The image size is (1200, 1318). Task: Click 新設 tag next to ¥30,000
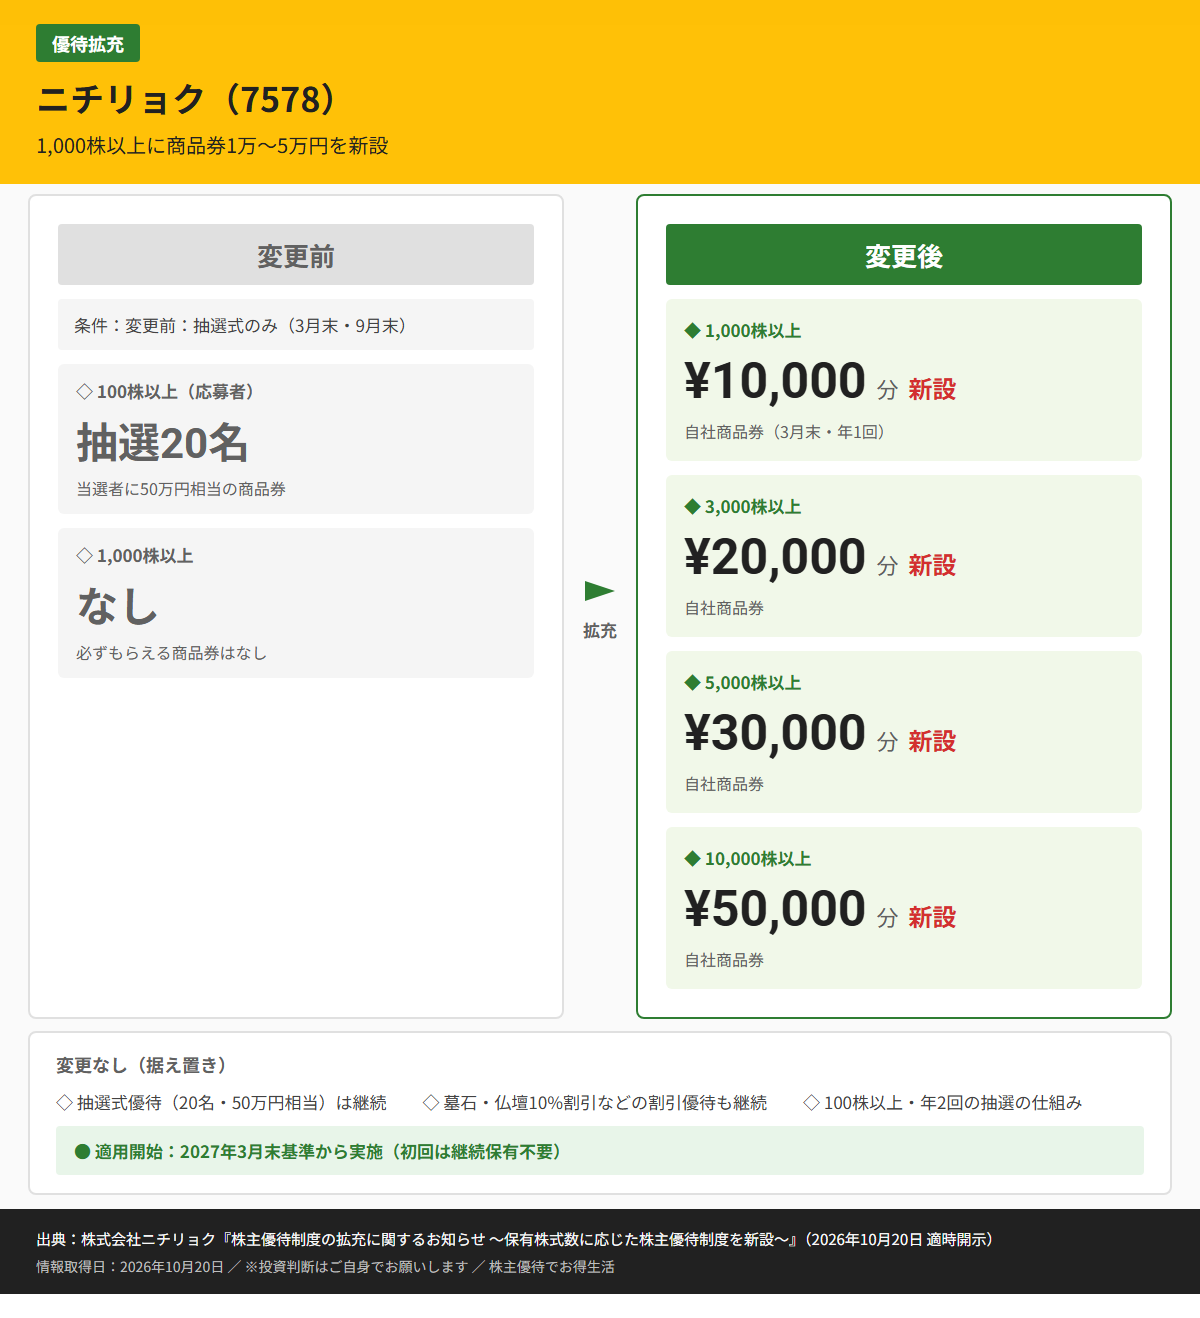point(932,741)
